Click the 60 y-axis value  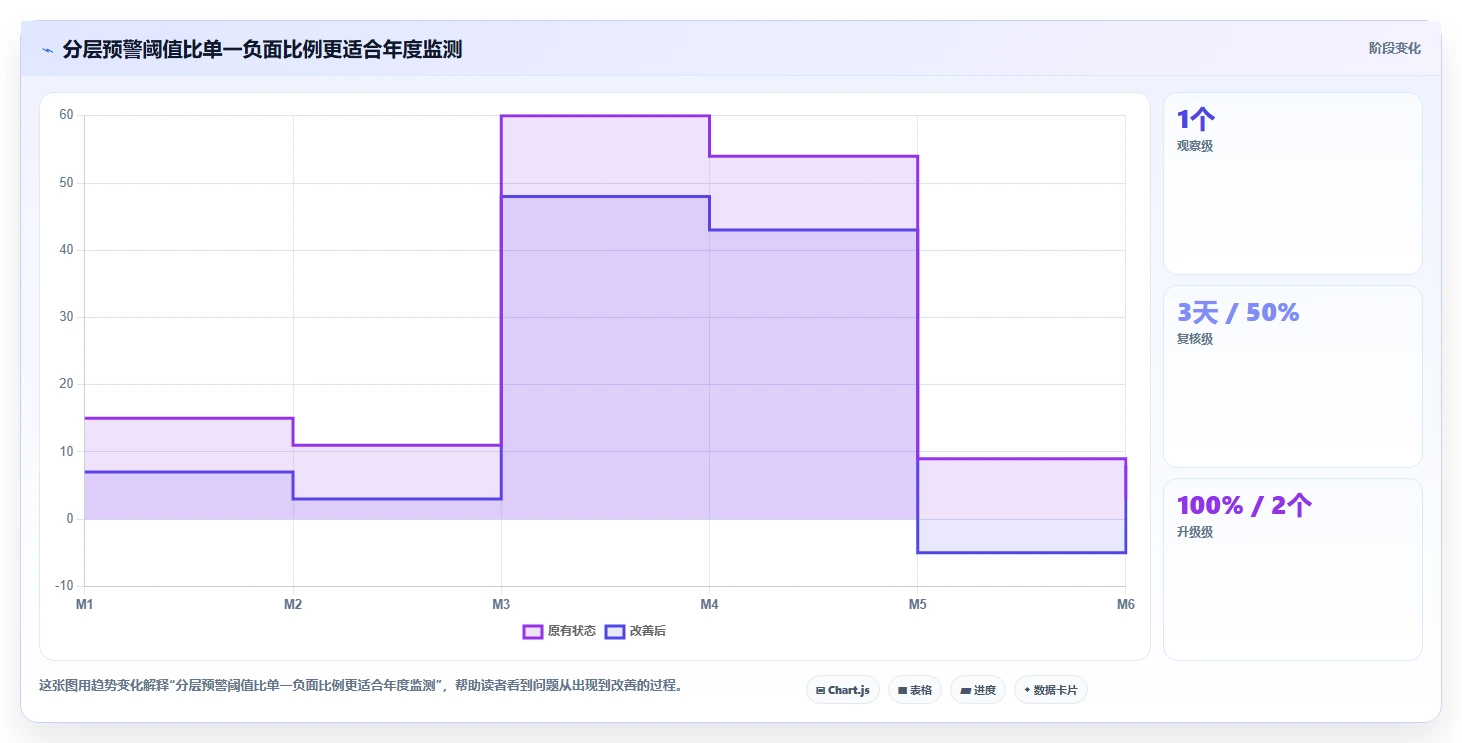pos(66,115)
